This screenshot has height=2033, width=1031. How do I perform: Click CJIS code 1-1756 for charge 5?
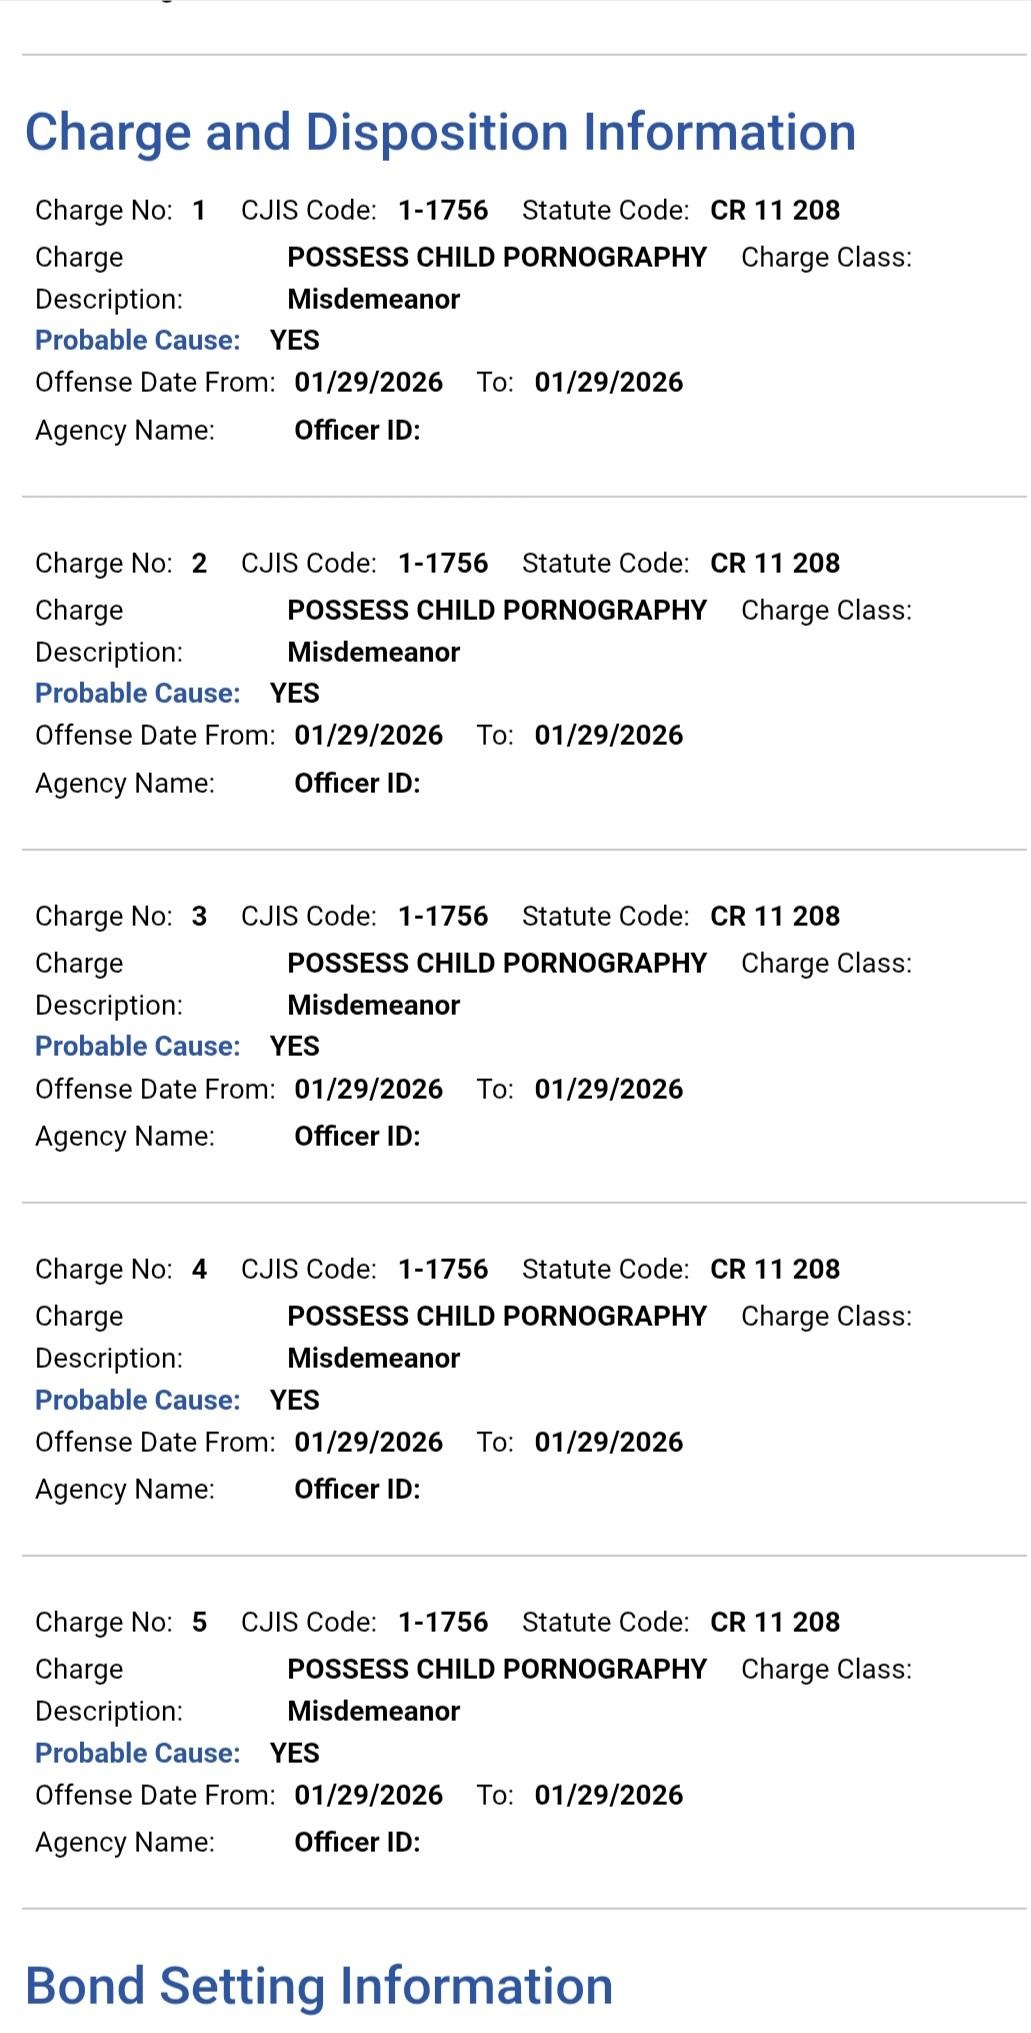(442, 1623)
